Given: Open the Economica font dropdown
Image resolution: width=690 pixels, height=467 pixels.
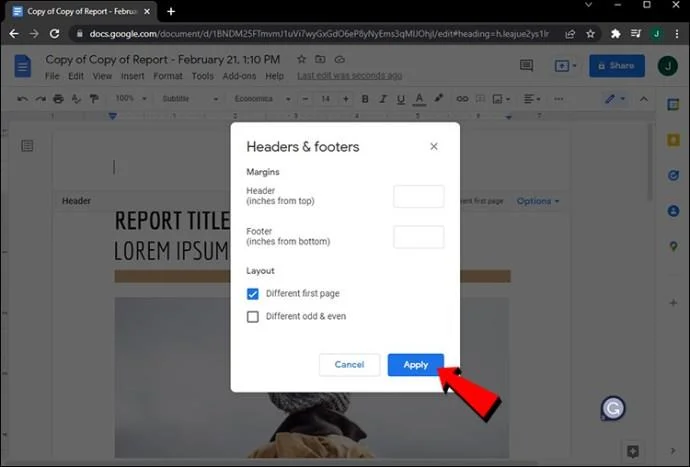Looking at the screenshot, I should pos(262,99).
